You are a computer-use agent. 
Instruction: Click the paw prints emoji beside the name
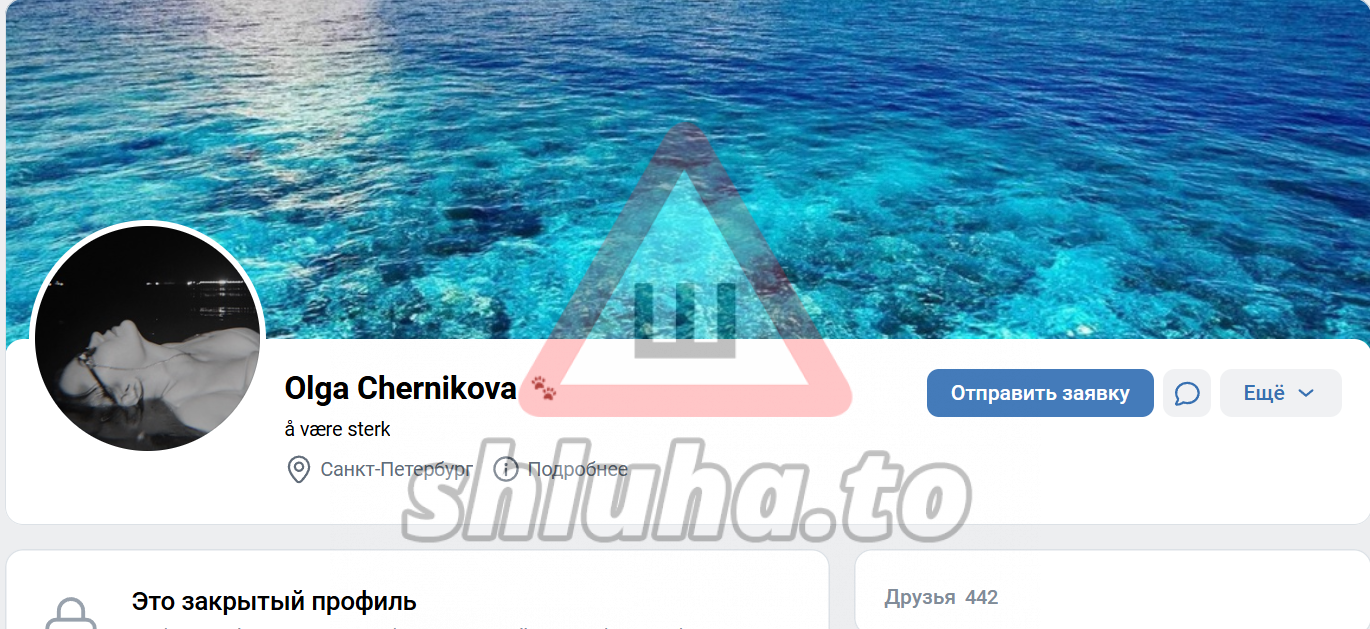pos(543,387)
